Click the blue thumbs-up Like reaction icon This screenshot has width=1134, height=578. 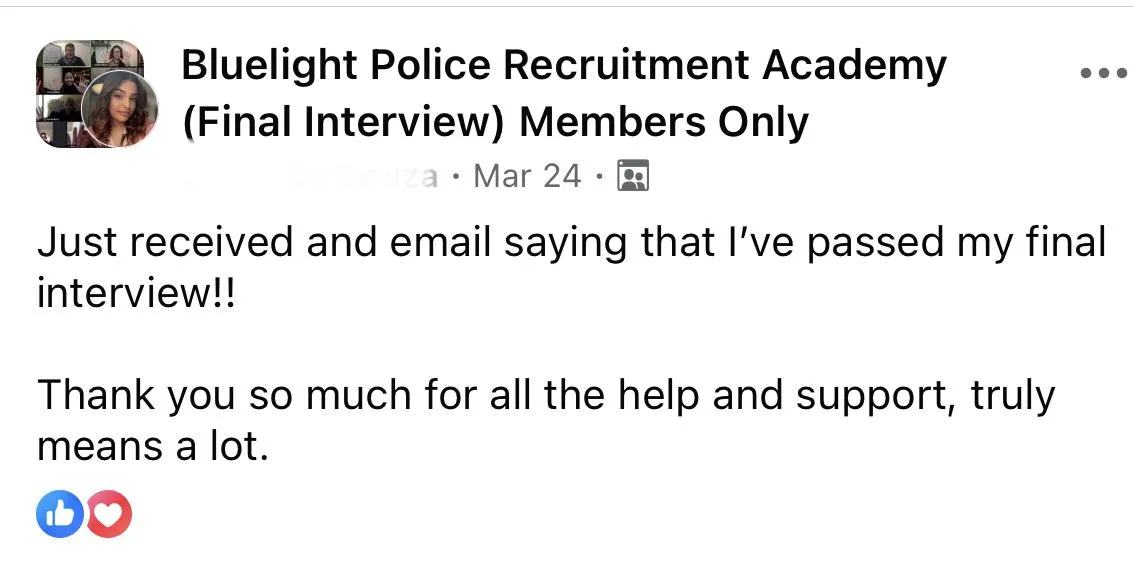coord(60,514)
